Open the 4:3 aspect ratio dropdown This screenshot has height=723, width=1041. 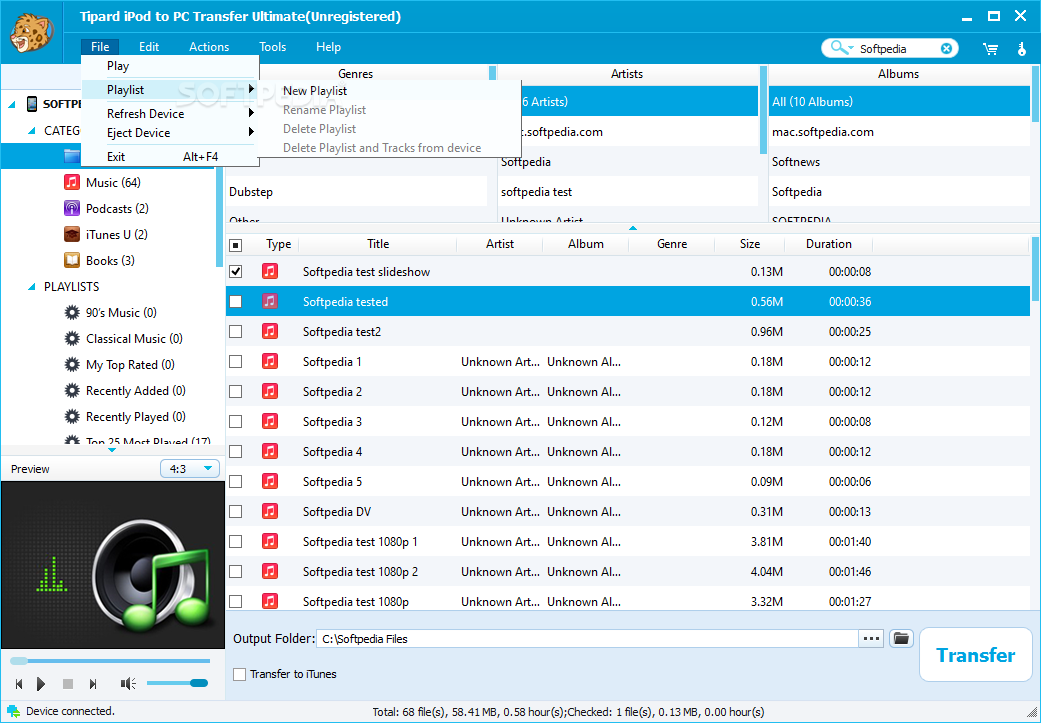[x=190, y=469]
